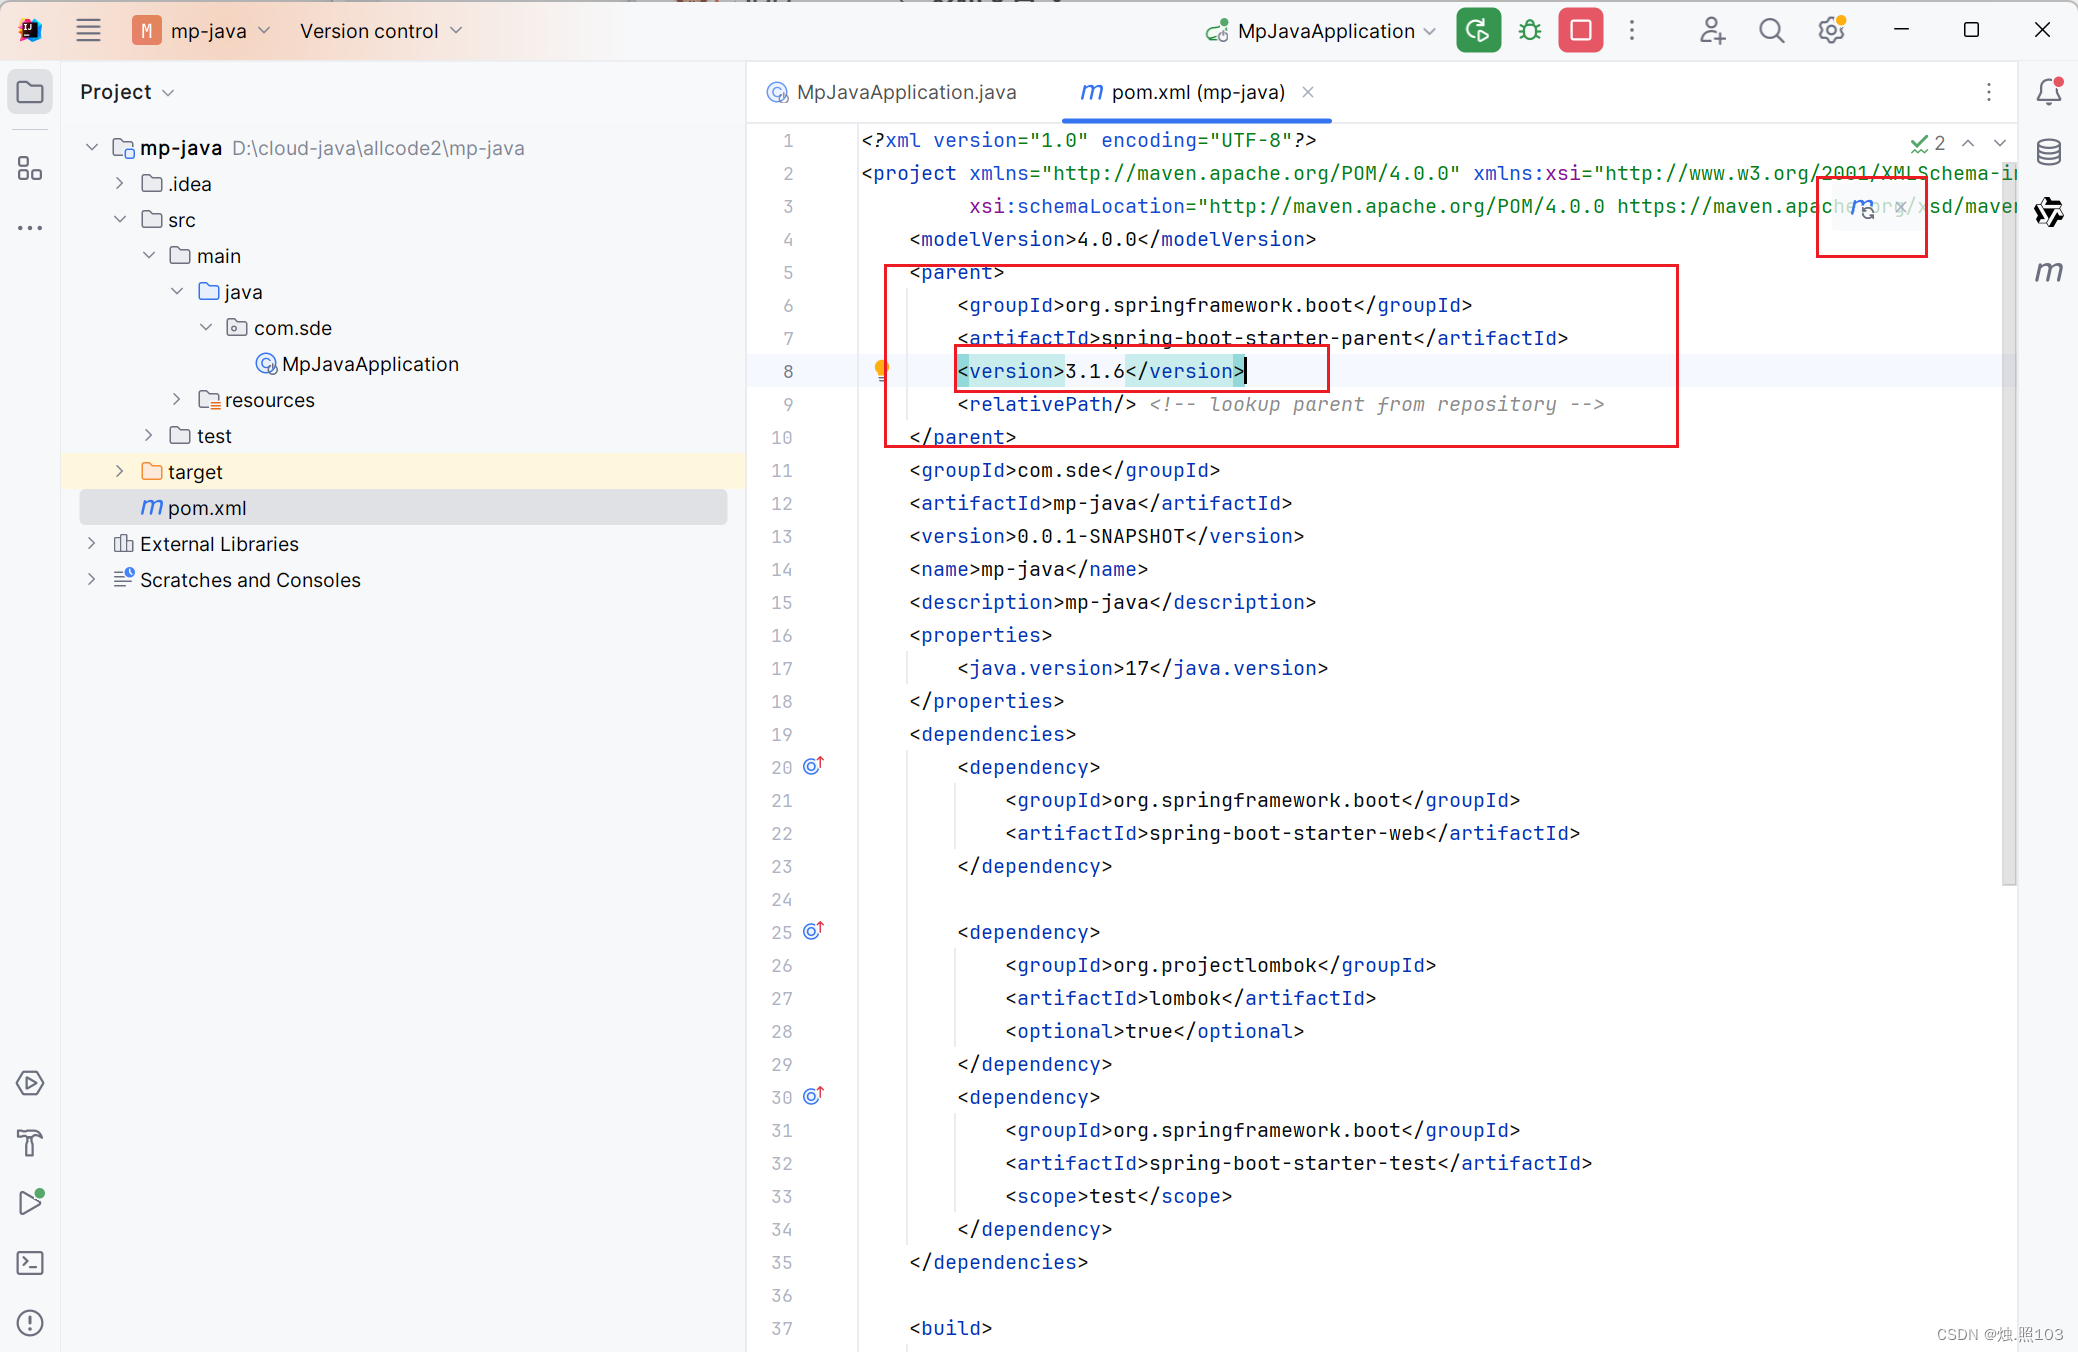This screenshot has width=2078, height=1352.
Task: Collapse the src folder
Action: tap(120, 219)
